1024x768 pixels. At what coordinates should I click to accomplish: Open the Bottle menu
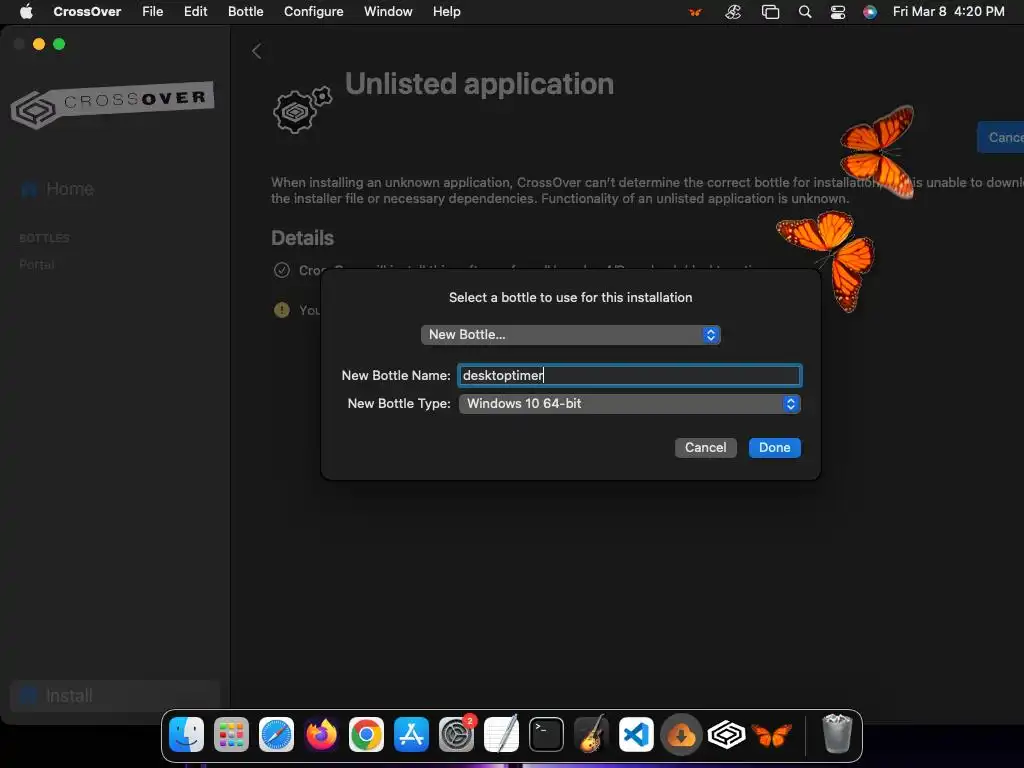point(246,11)
